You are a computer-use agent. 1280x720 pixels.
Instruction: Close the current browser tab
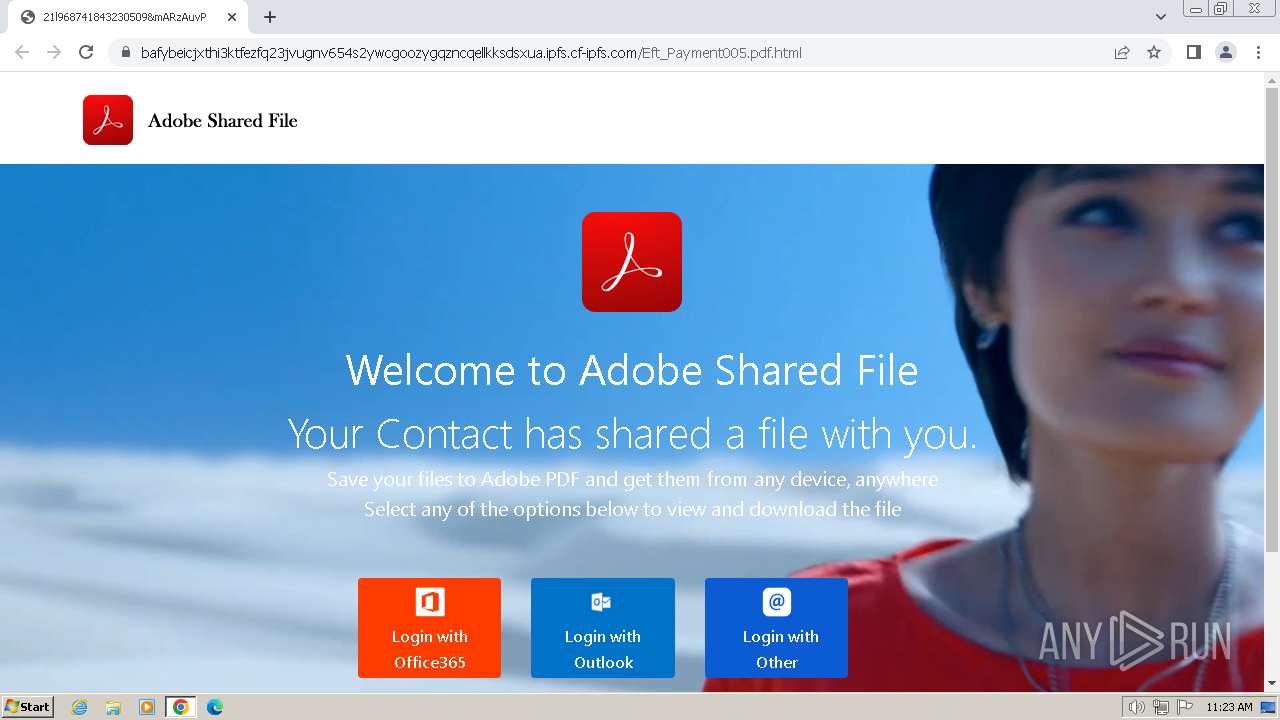(232, 17)
